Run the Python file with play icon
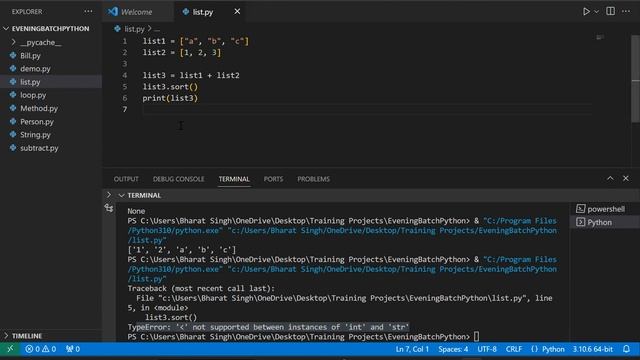 (586, 11)
